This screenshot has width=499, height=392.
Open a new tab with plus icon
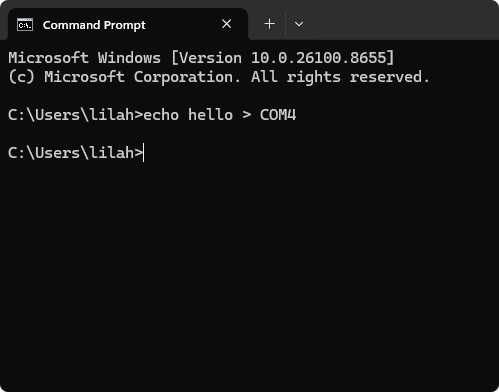[x=269, y=24]
